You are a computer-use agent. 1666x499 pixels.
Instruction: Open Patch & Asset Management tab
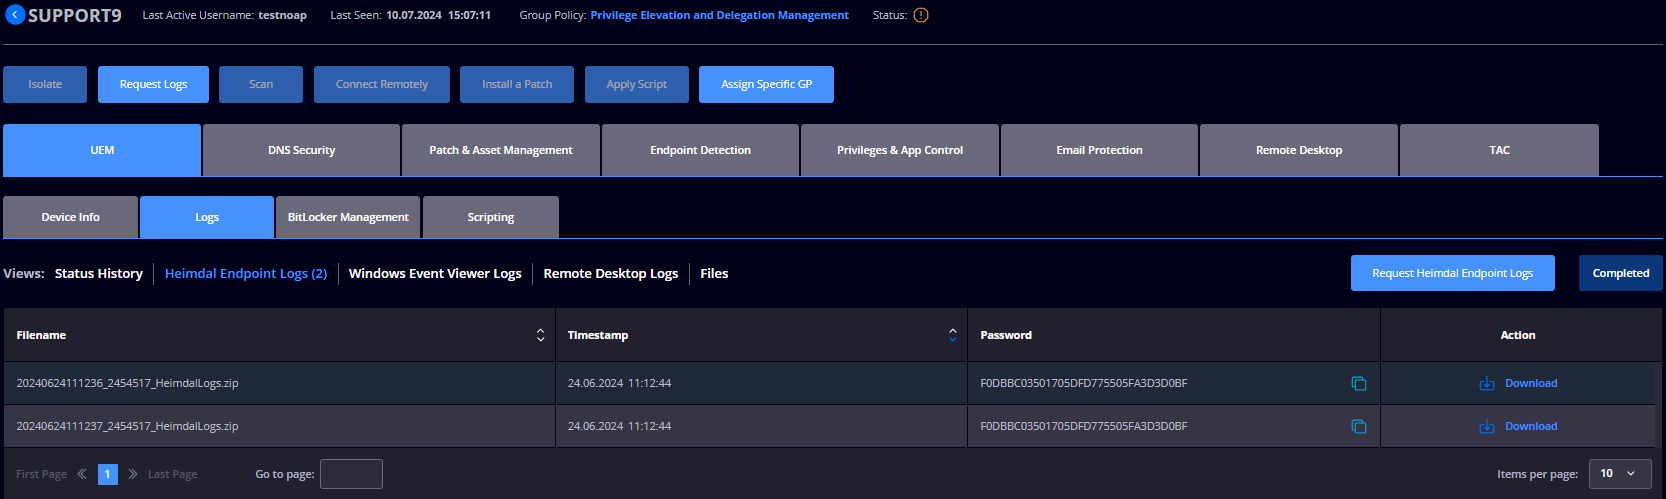point(501,150)
